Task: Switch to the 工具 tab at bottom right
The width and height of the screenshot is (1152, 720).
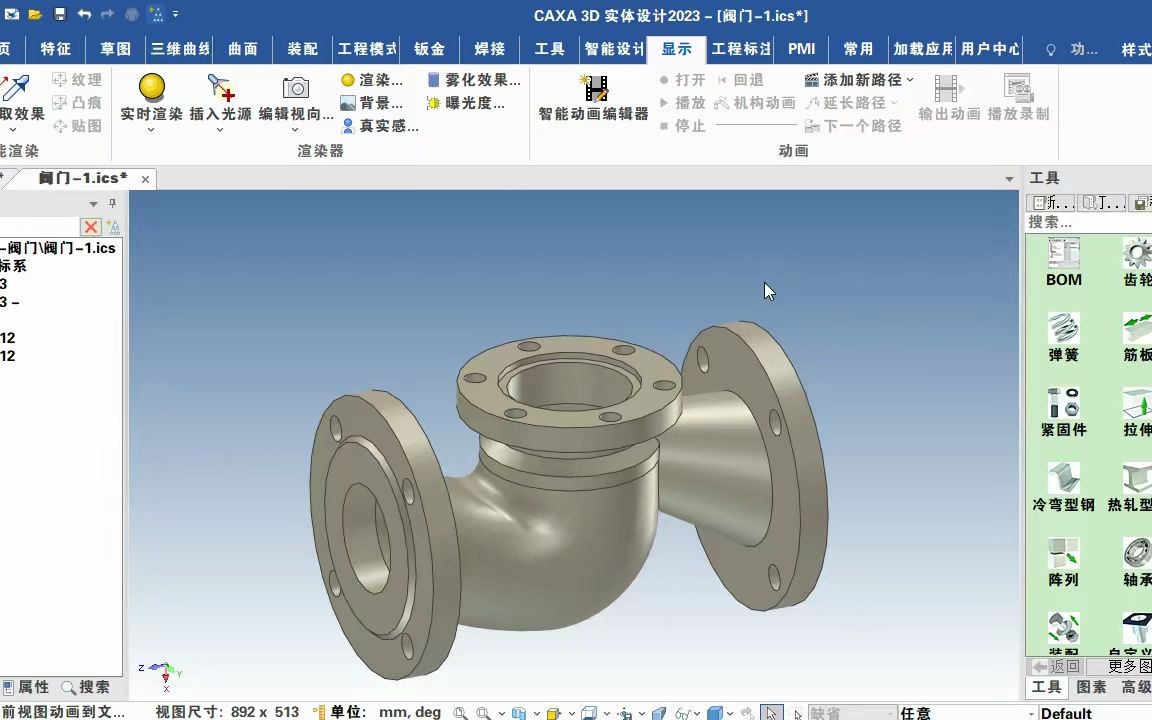Action: click(1046, 688)
